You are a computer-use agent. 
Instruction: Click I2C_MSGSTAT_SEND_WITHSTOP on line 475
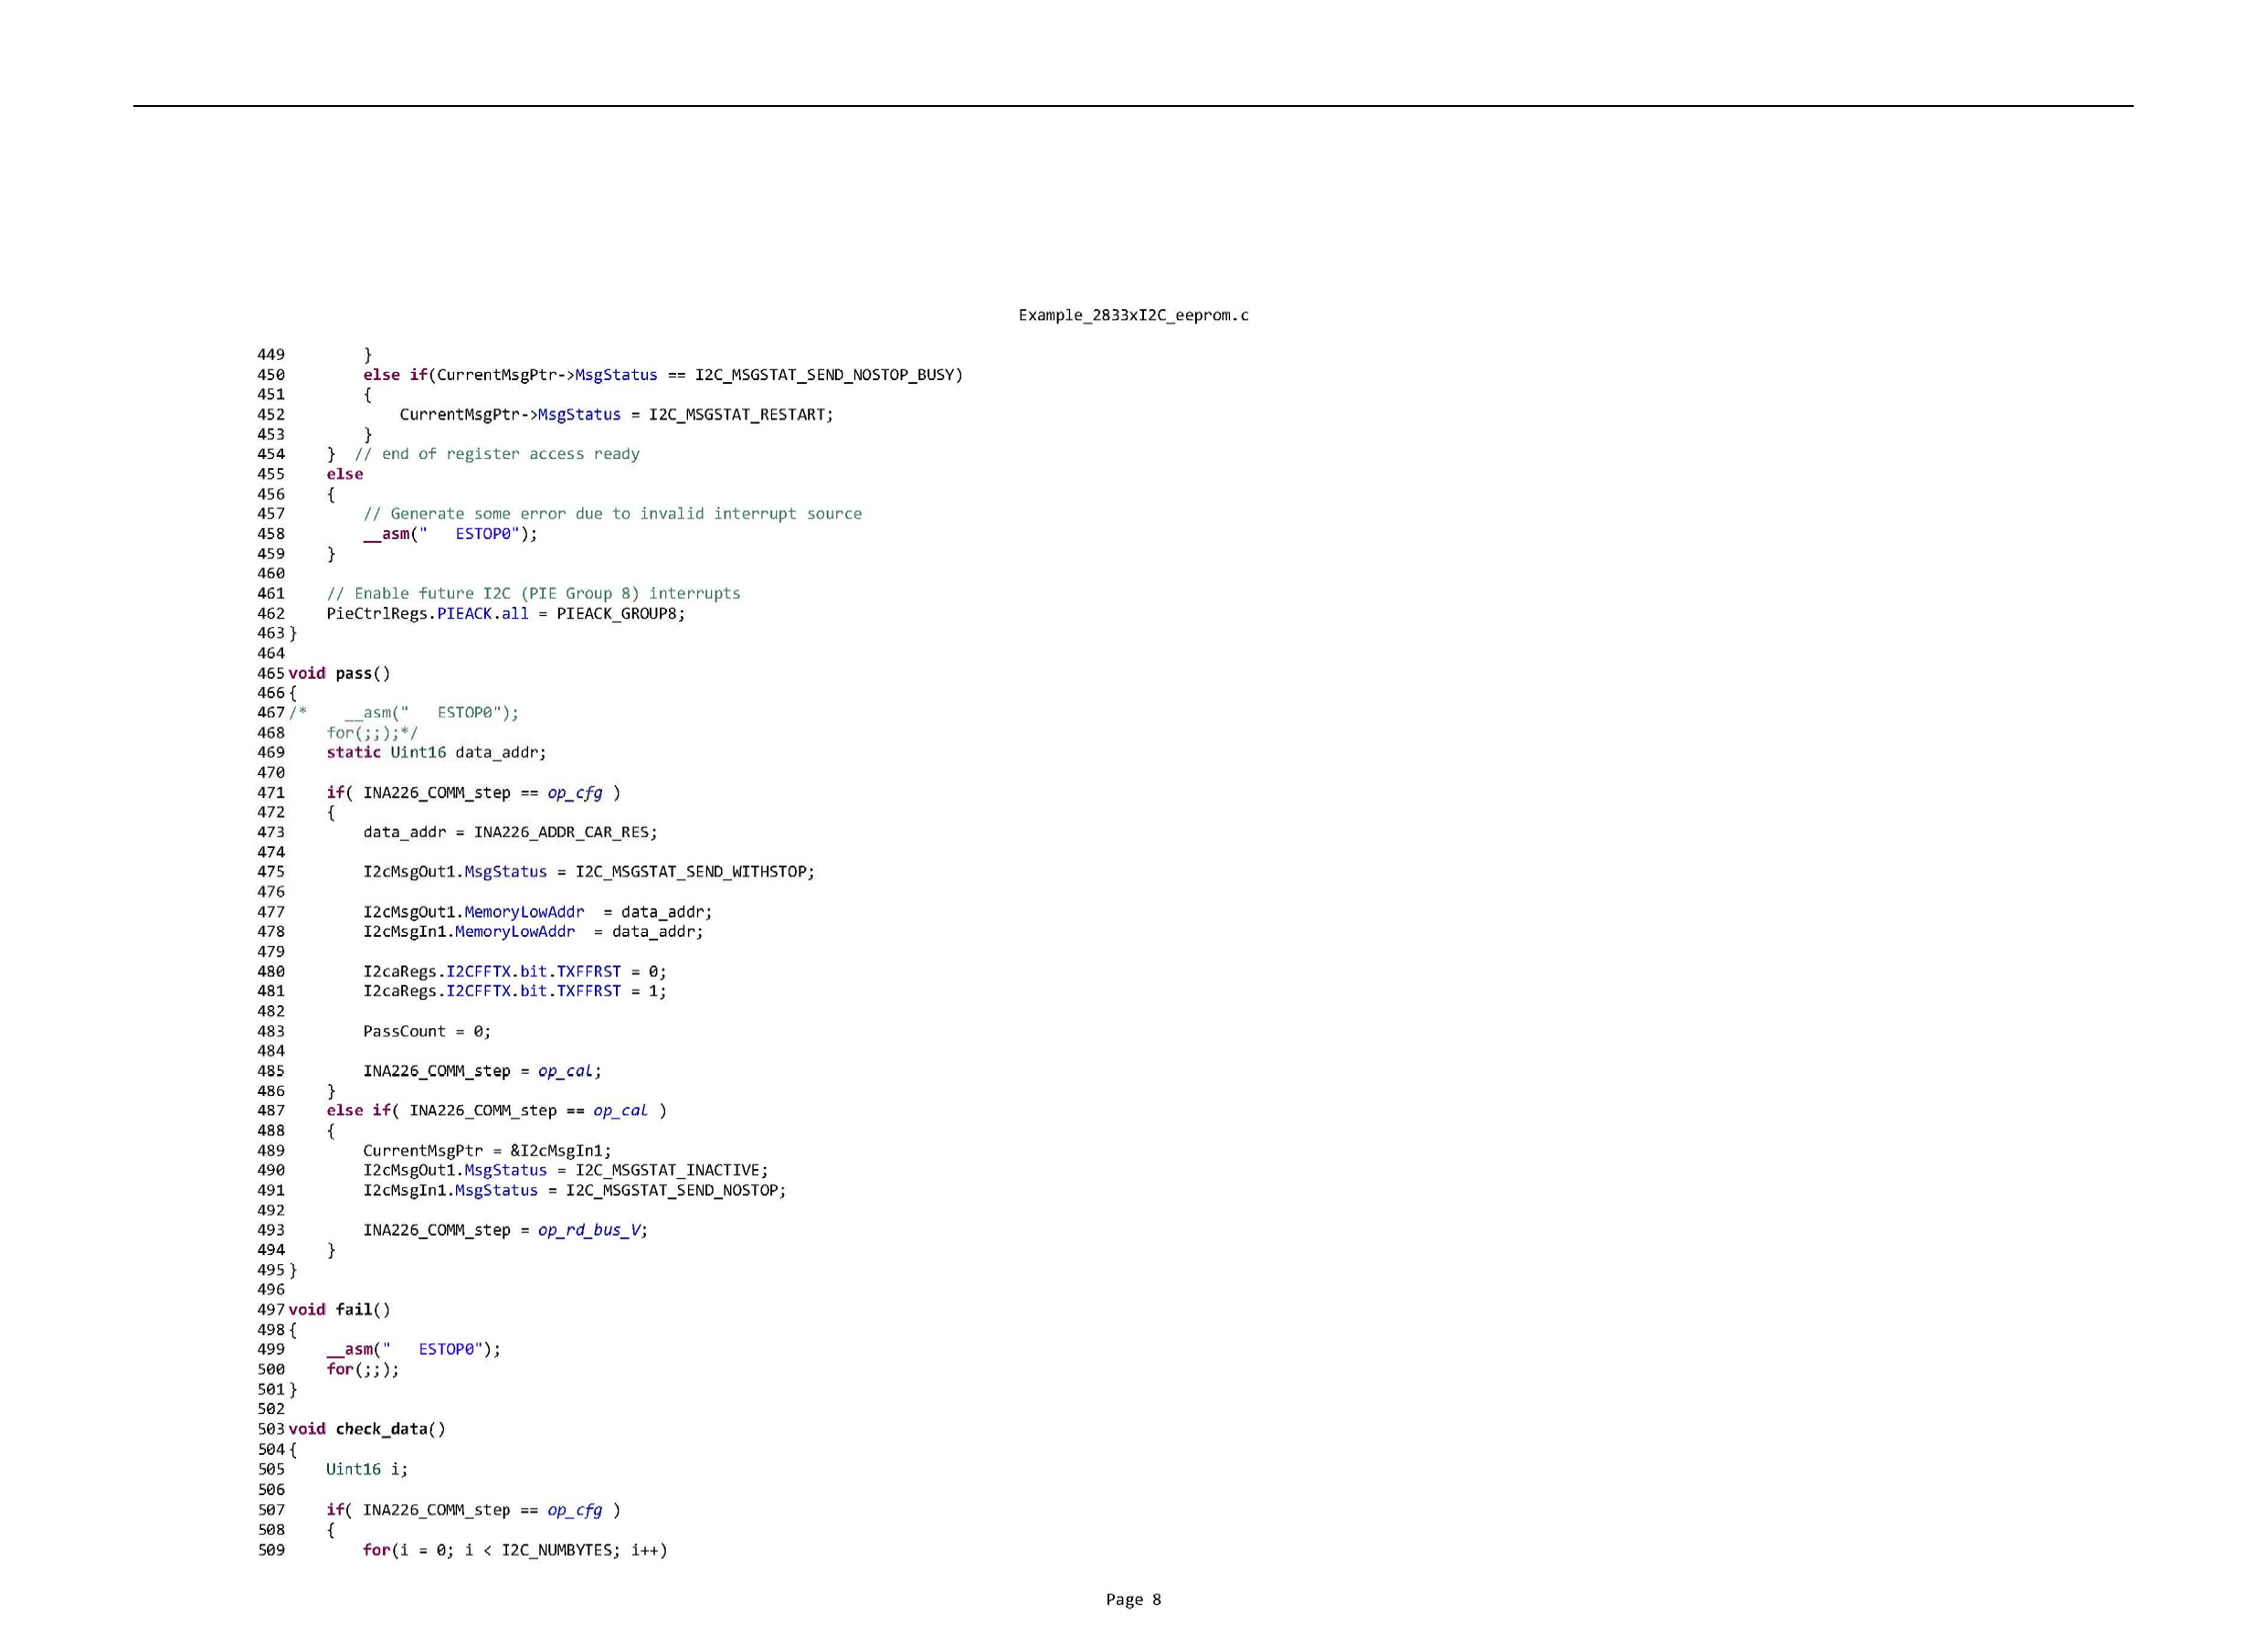coord(691,872)
